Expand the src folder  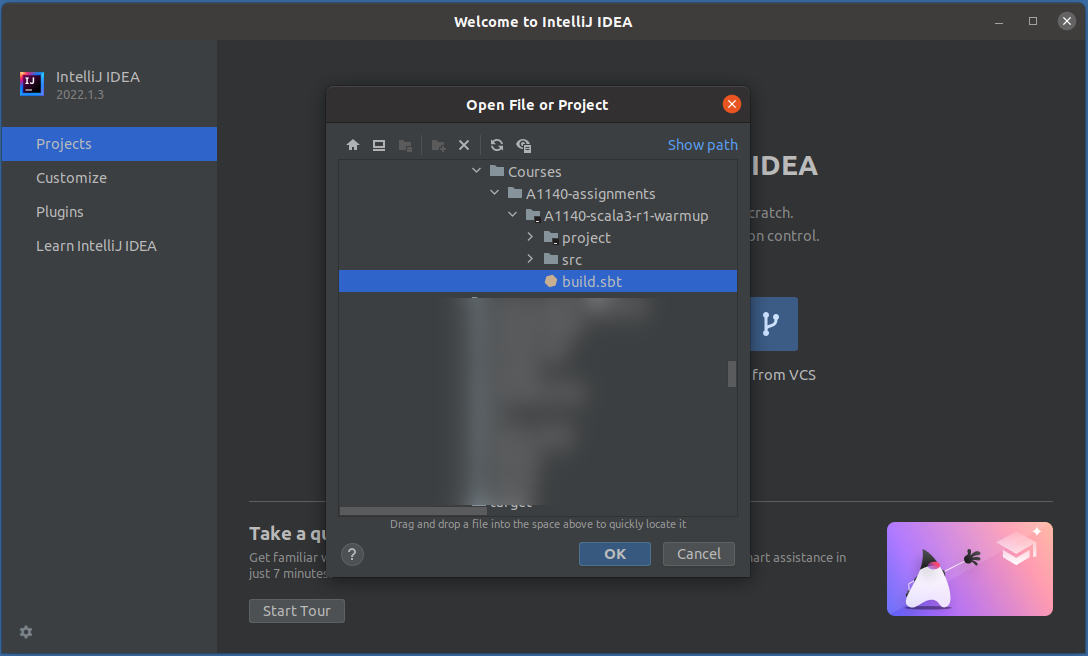click(x=531, y=260)
